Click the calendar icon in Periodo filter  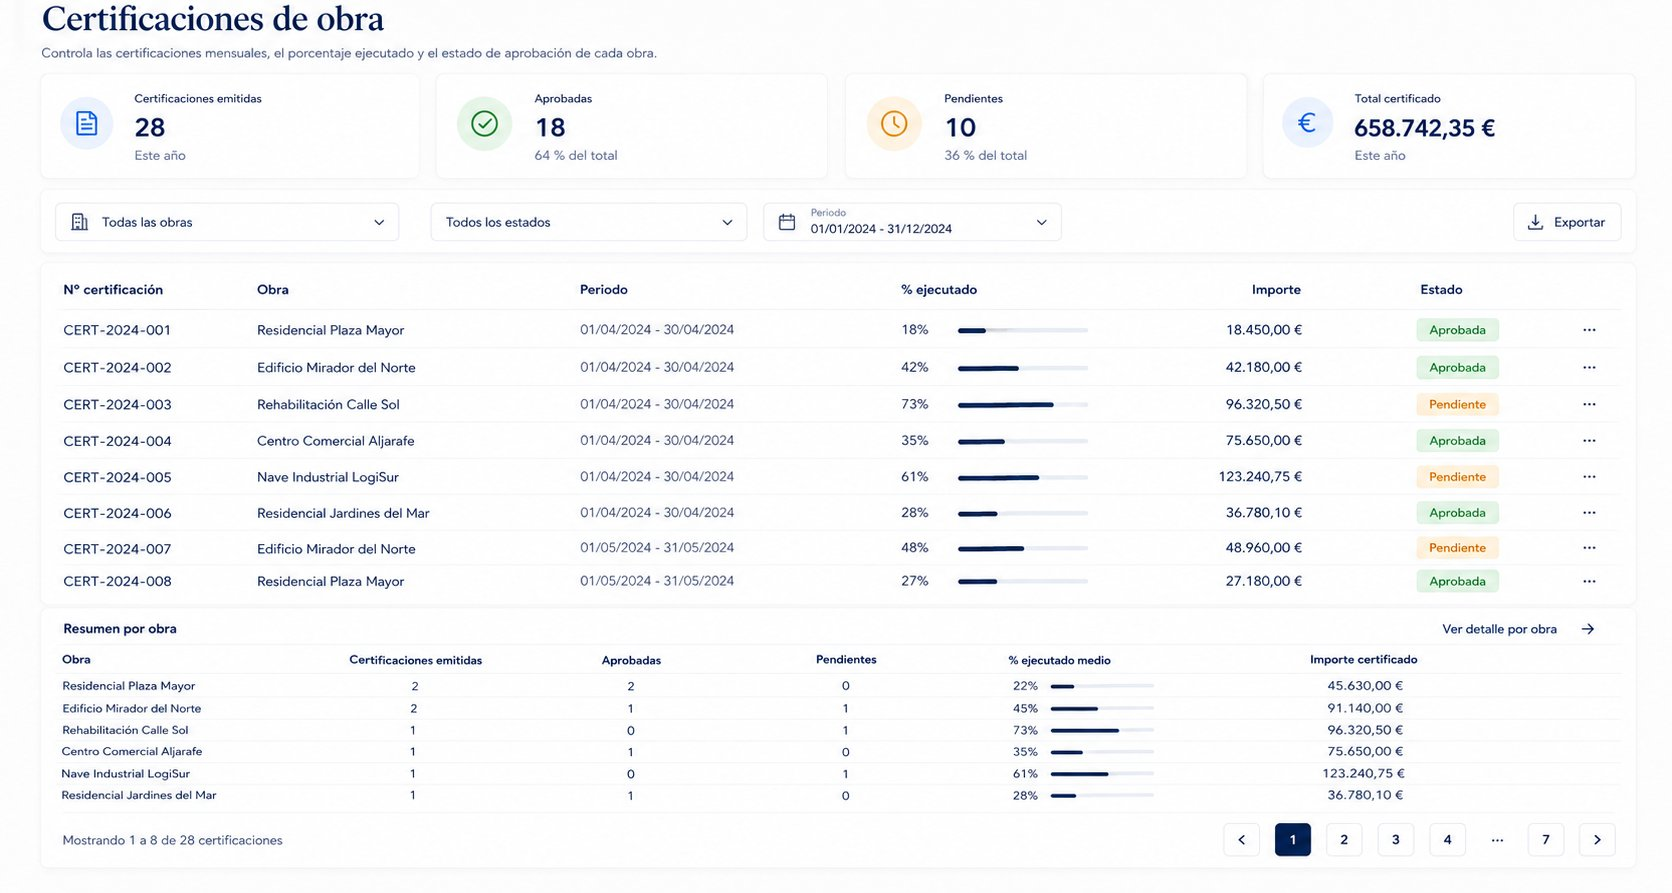(x=787, y=222)
